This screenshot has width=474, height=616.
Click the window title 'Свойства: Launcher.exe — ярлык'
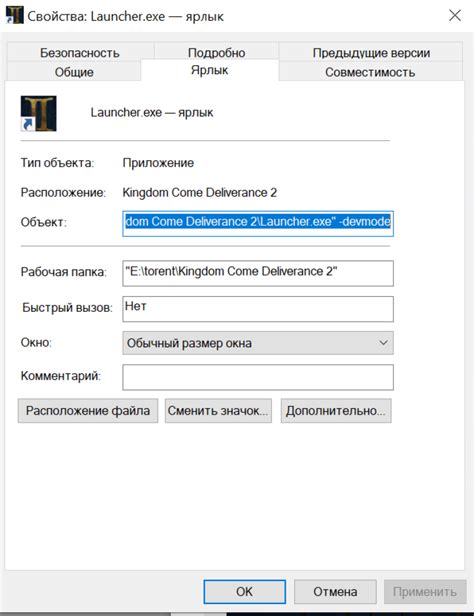pyautogui.click(x=126, y=16)
